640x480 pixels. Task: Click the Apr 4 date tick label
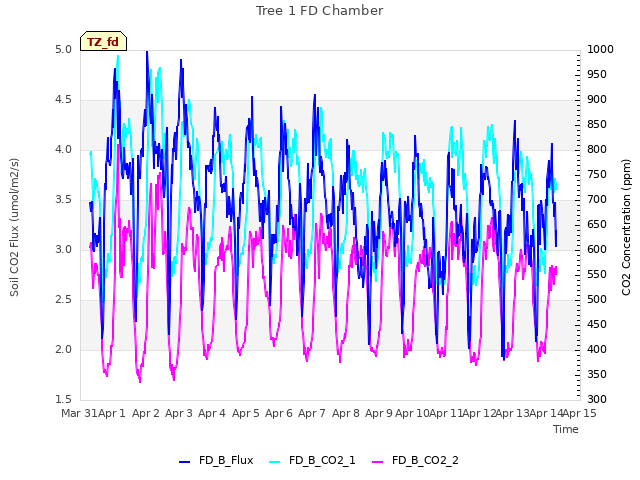(212, 413)
